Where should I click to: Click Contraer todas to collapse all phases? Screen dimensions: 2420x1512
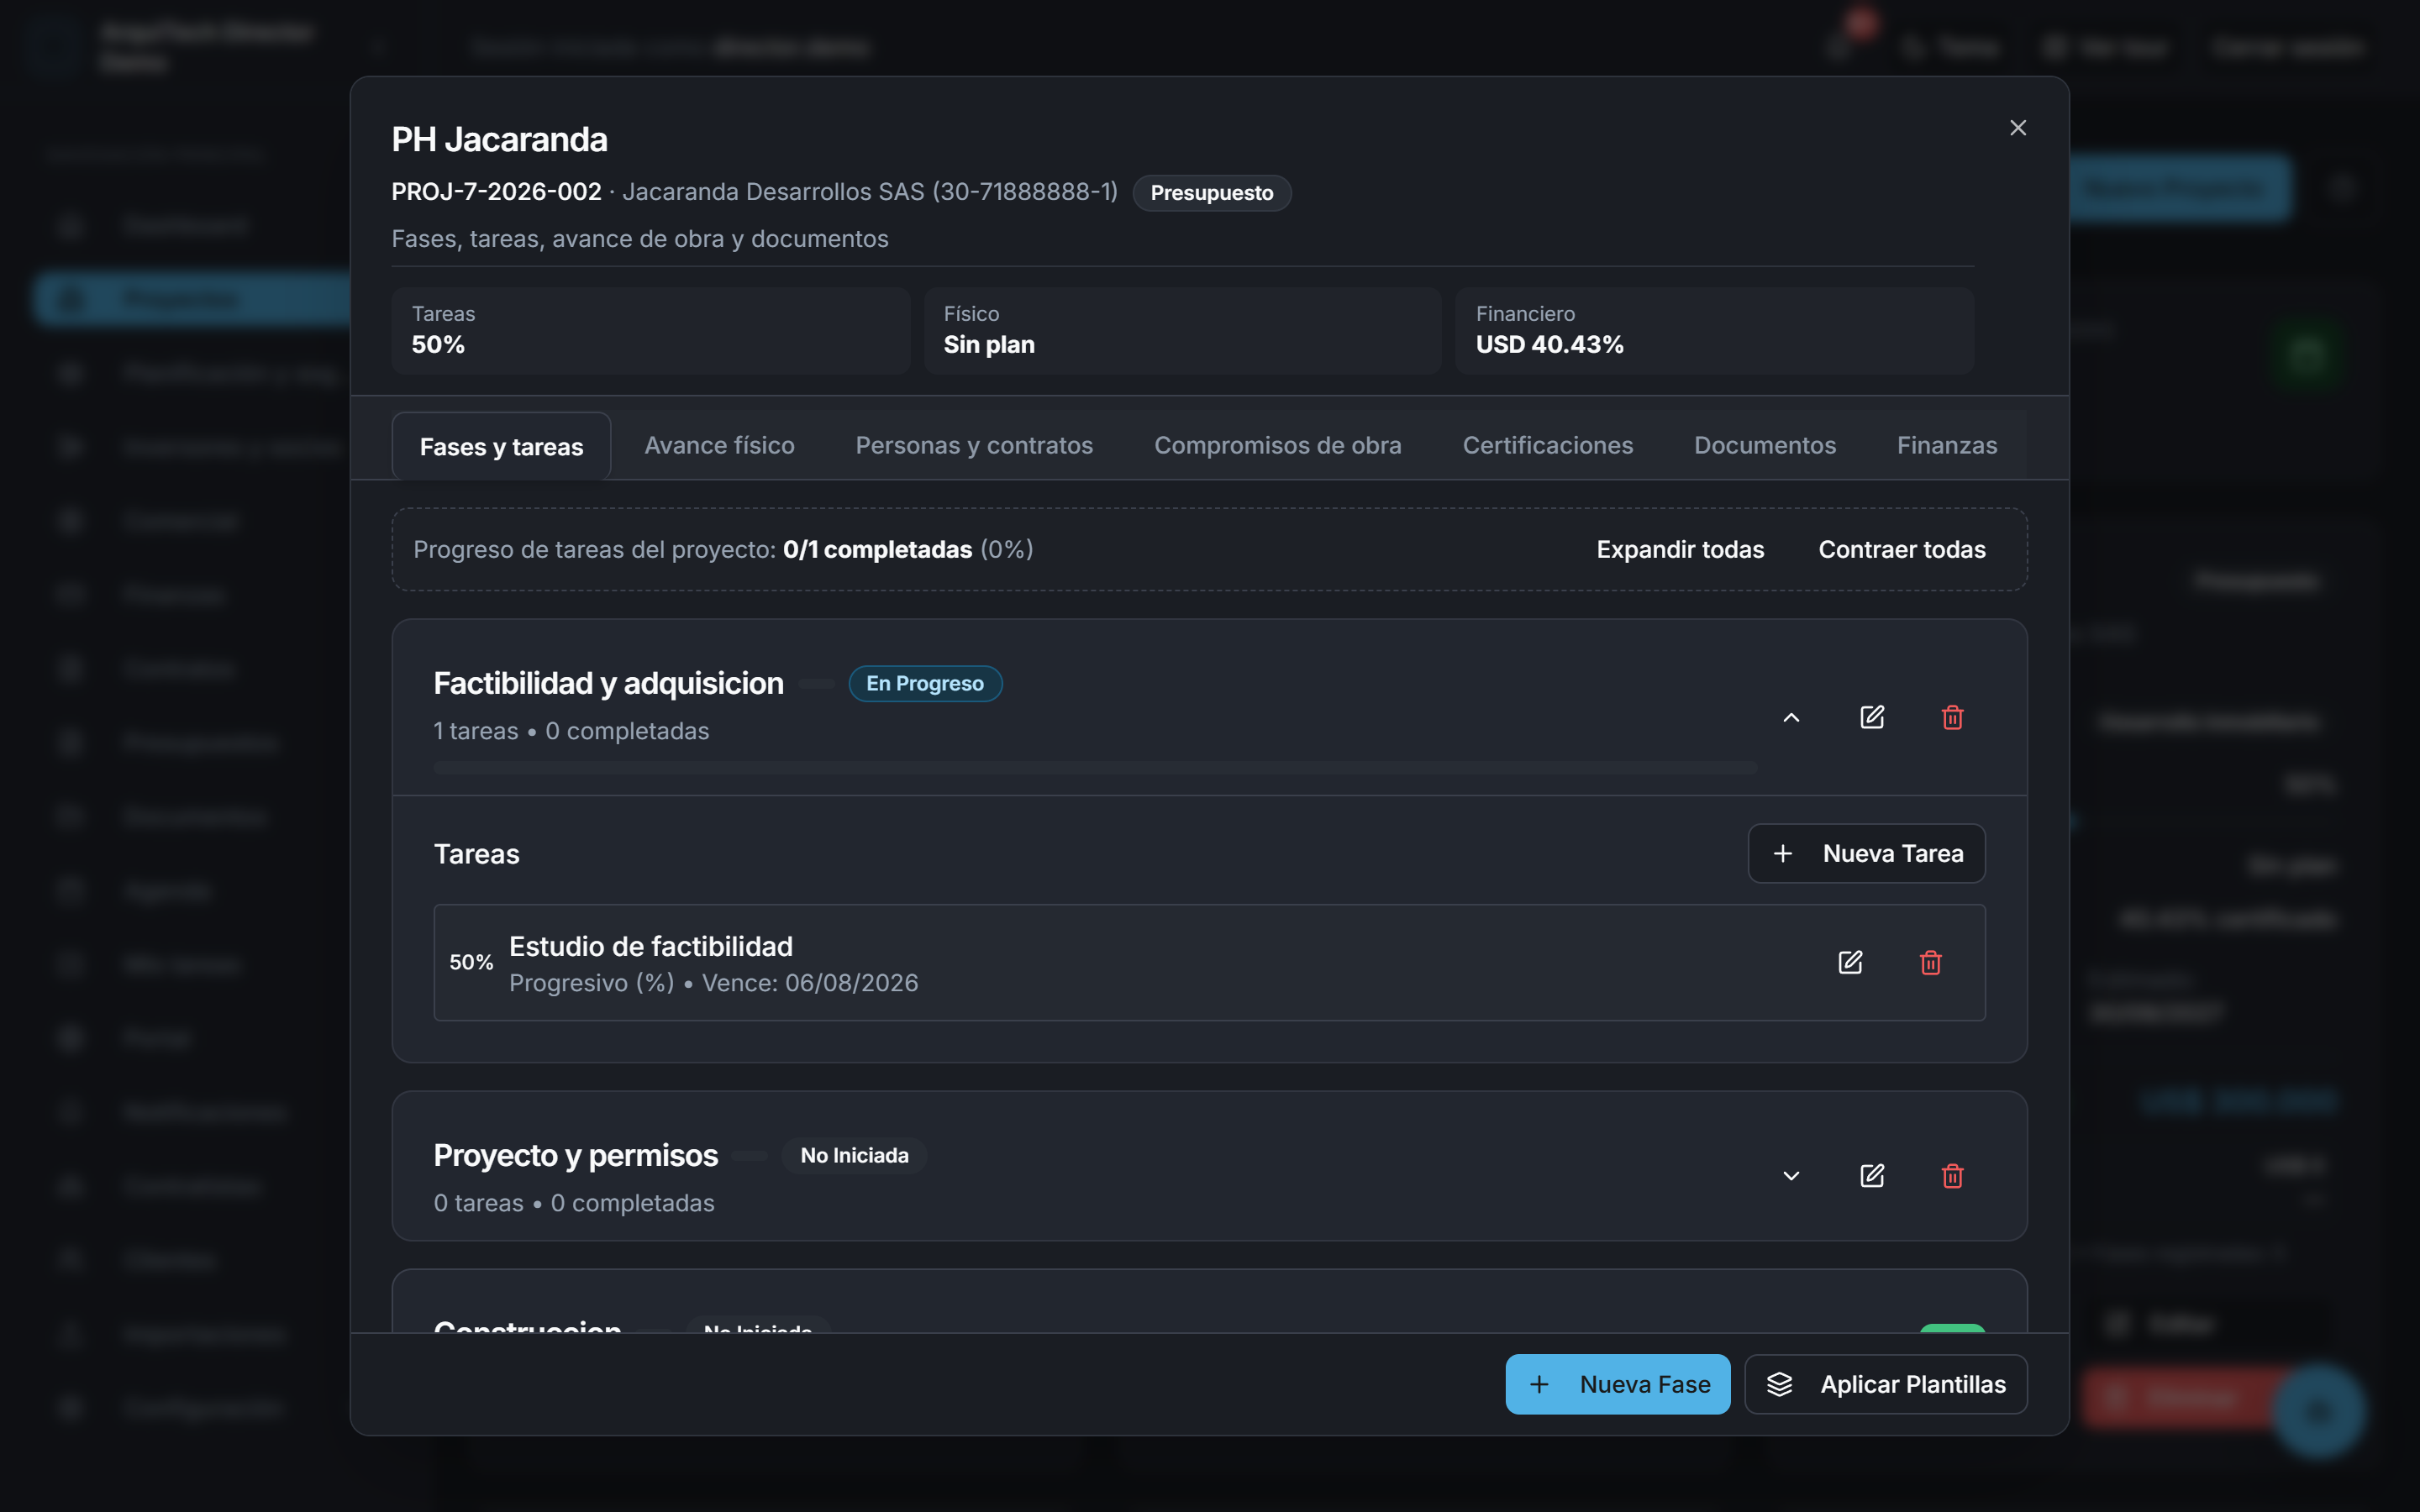1902,549
